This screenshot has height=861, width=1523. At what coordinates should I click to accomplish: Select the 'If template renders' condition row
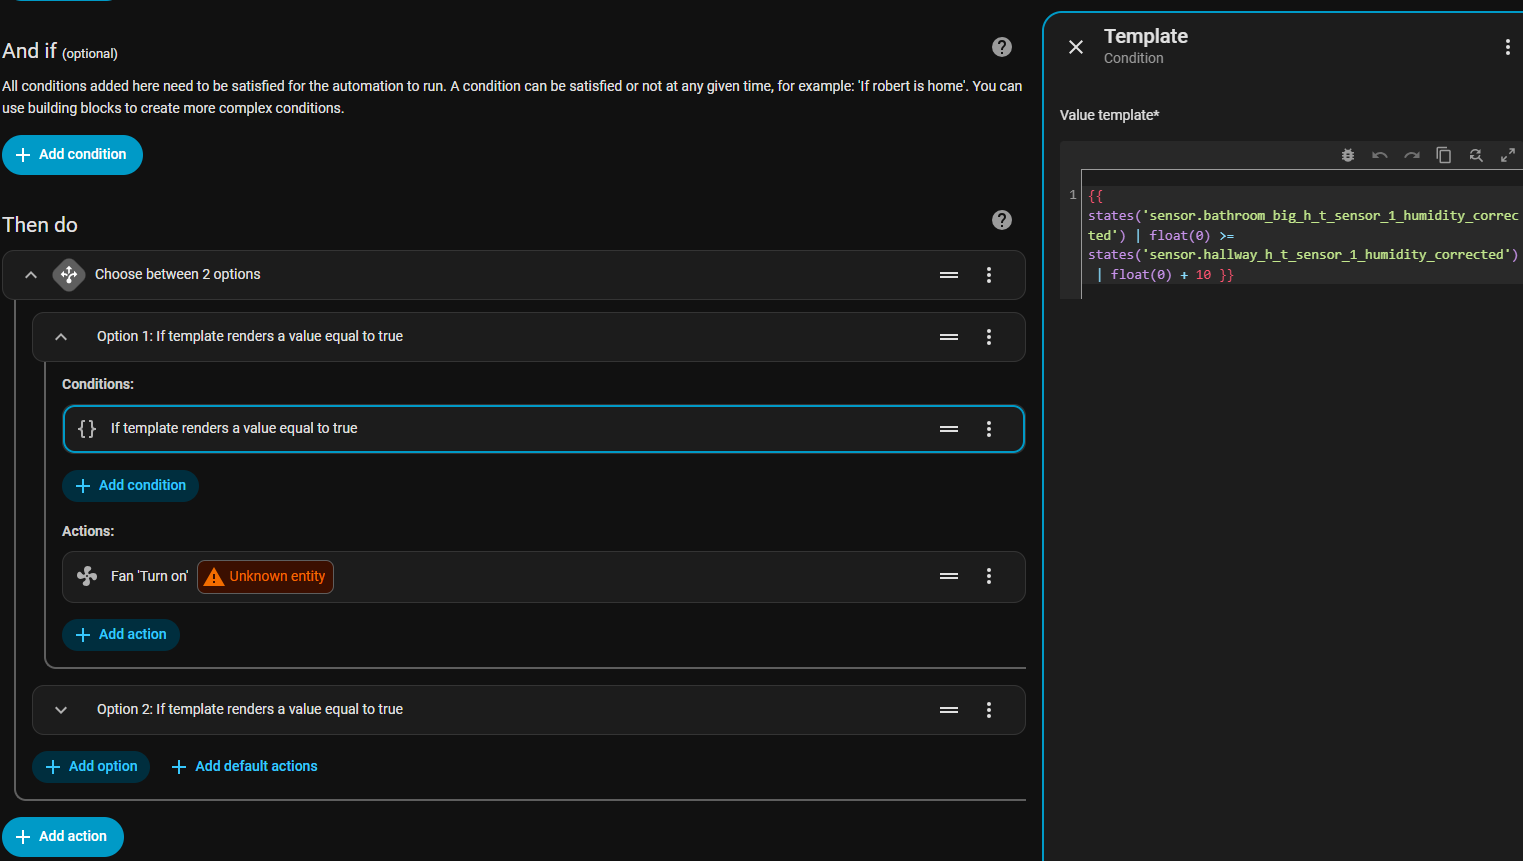[500, 429]
